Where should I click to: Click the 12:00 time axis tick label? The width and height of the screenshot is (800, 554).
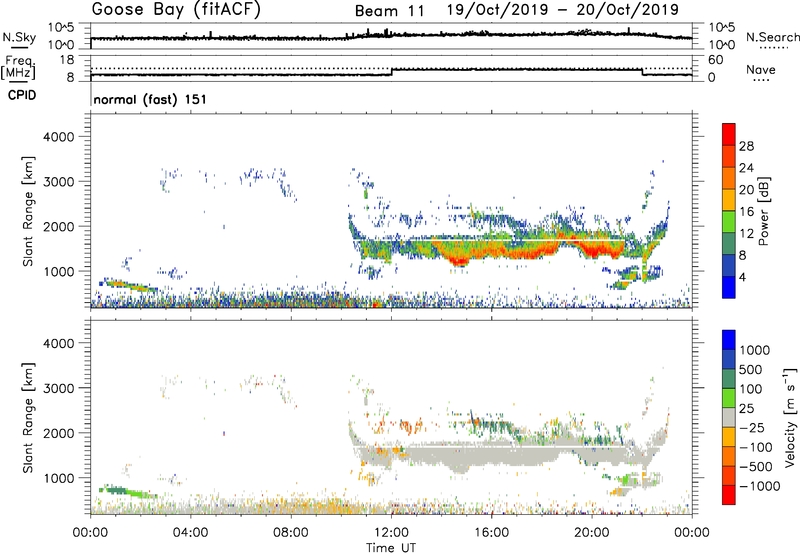click(391, 533)
